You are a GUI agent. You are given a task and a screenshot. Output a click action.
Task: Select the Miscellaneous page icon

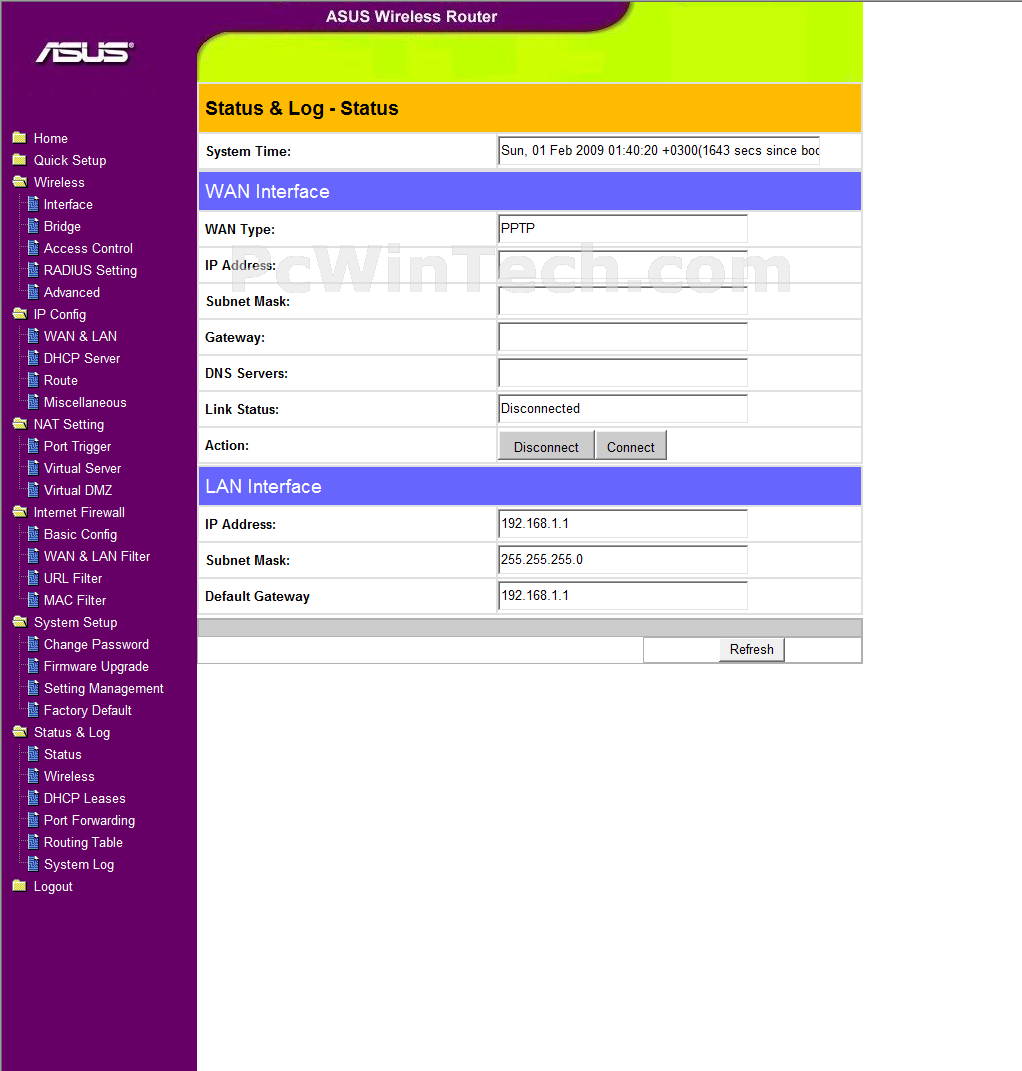[33, 402]
